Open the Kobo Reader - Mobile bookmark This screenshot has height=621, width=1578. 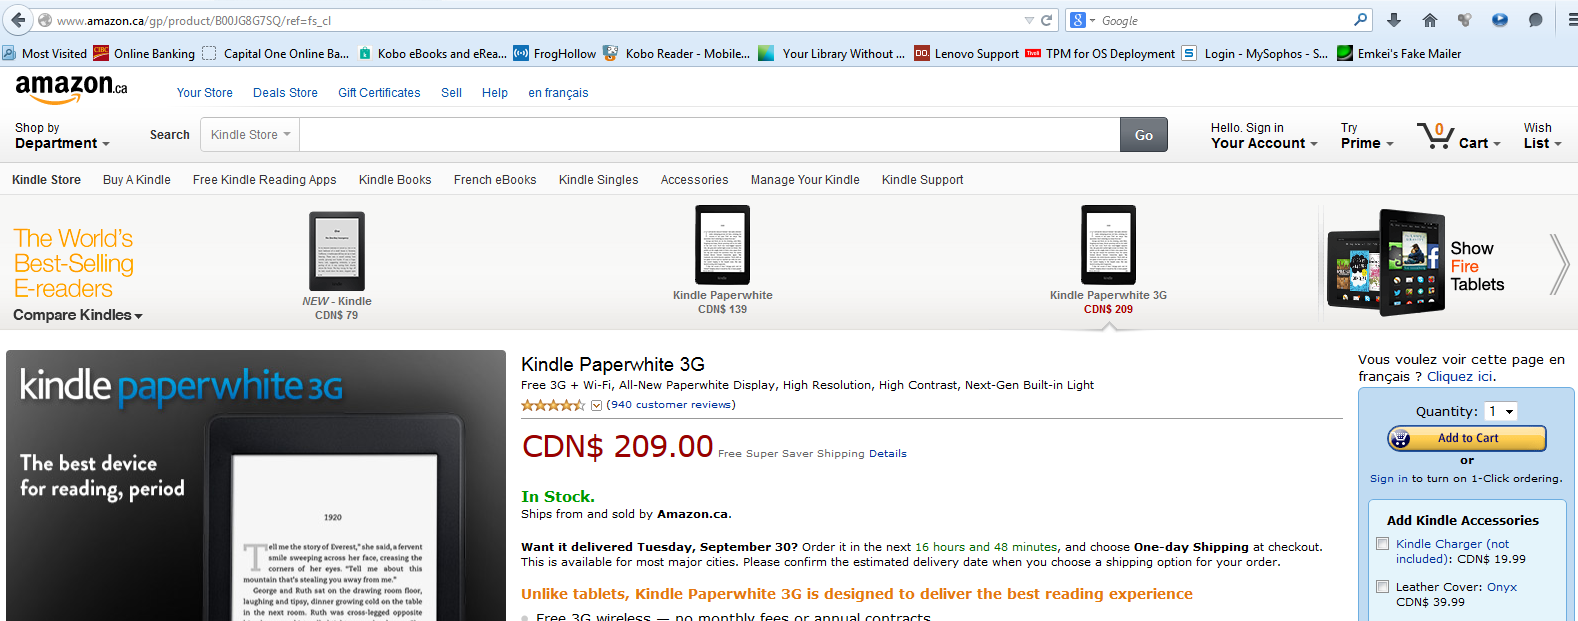[x=677, y=54]
